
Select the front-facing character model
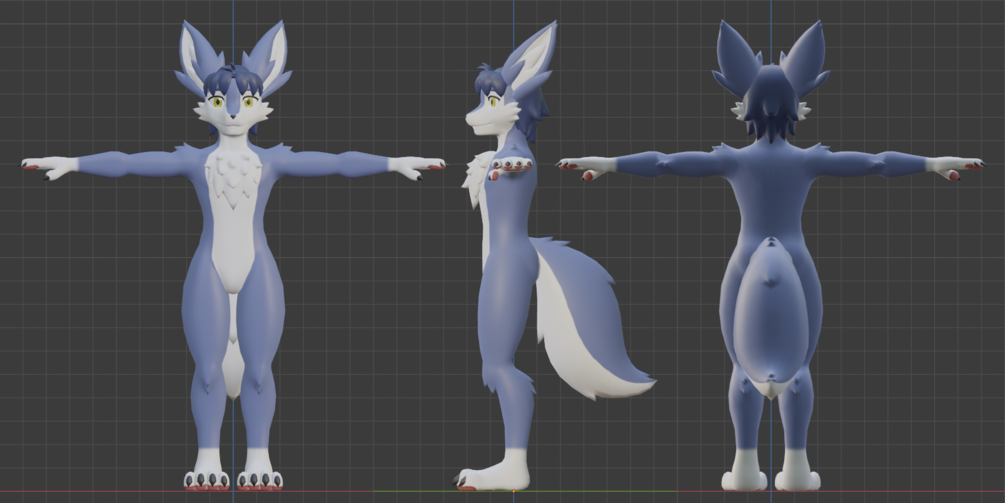[233, 256]
